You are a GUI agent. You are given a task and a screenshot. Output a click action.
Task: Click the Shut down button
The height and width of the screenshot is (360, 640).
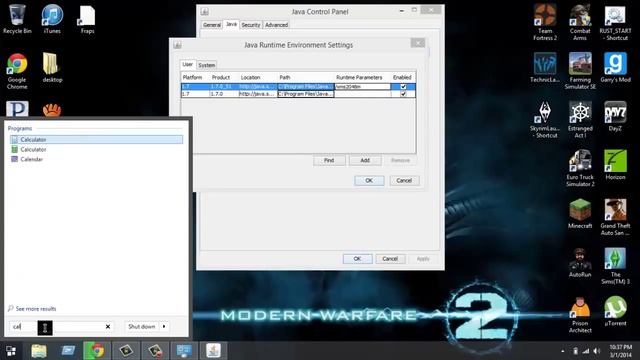142,327
